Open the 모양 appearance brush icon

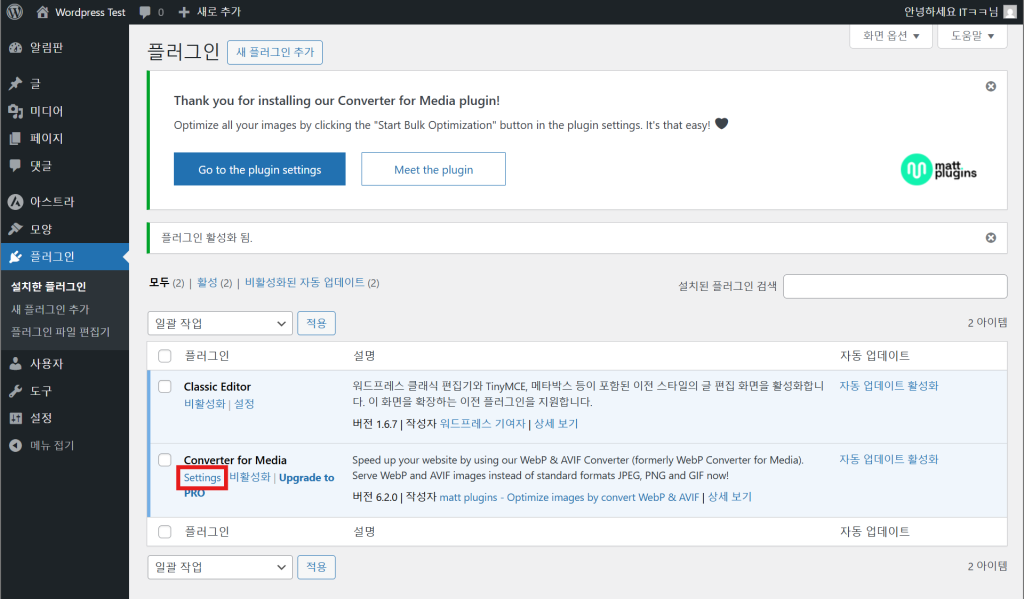(16, 229)
